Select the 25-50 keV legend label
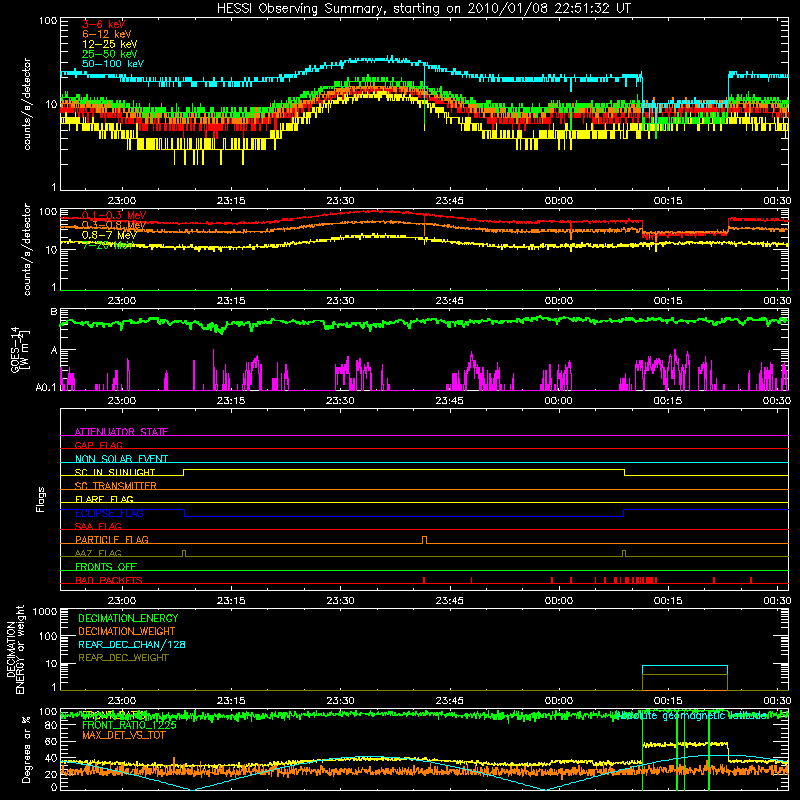The width and height of the screenshot is (800, 800). pos(109,54)
